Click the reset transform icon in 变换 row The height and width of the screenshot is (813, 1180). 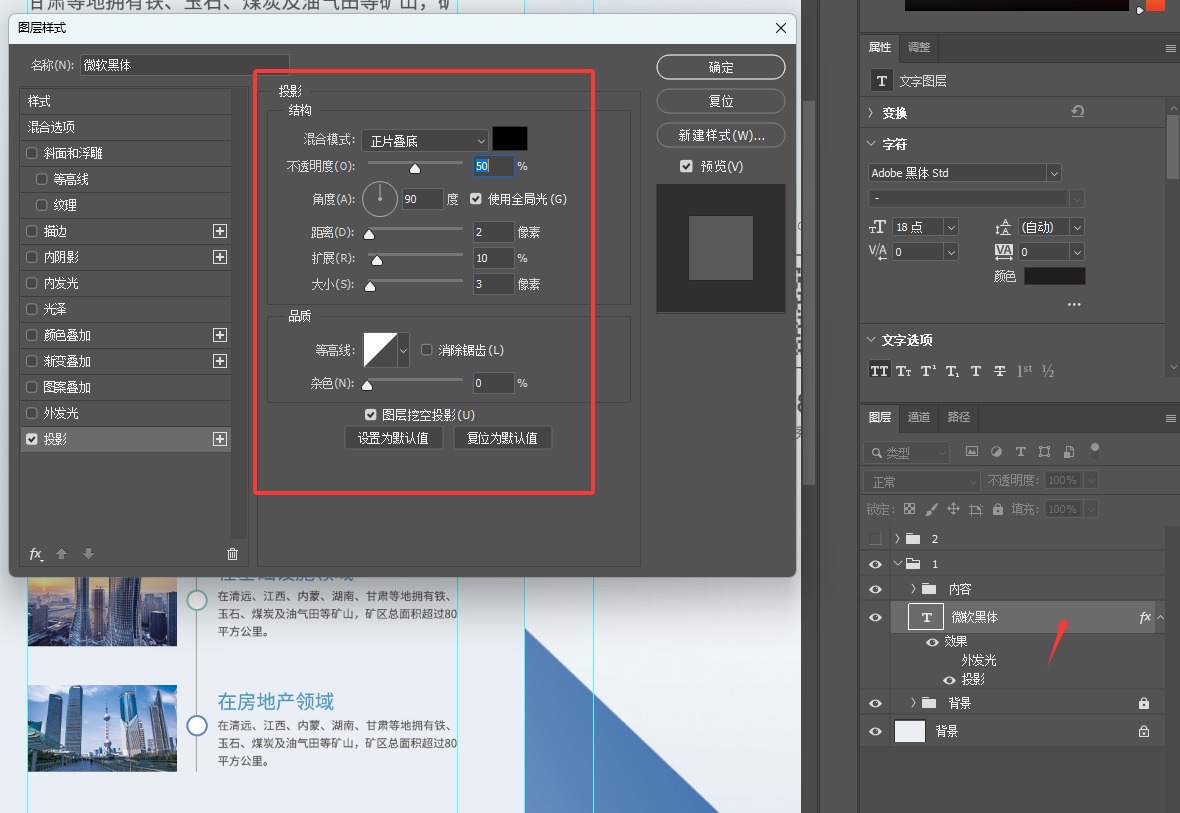[x=1078, y=111]
